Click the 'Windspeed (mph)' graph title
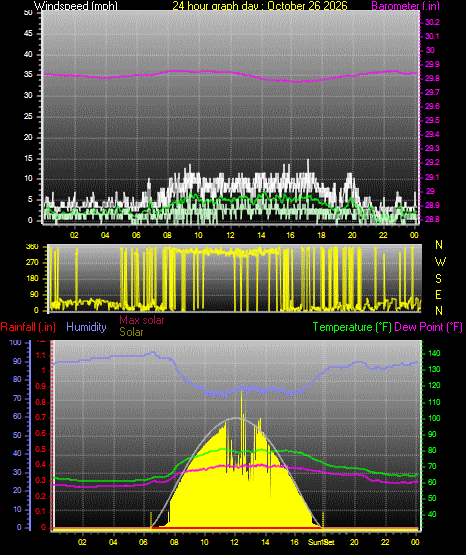 click(75, 6)
